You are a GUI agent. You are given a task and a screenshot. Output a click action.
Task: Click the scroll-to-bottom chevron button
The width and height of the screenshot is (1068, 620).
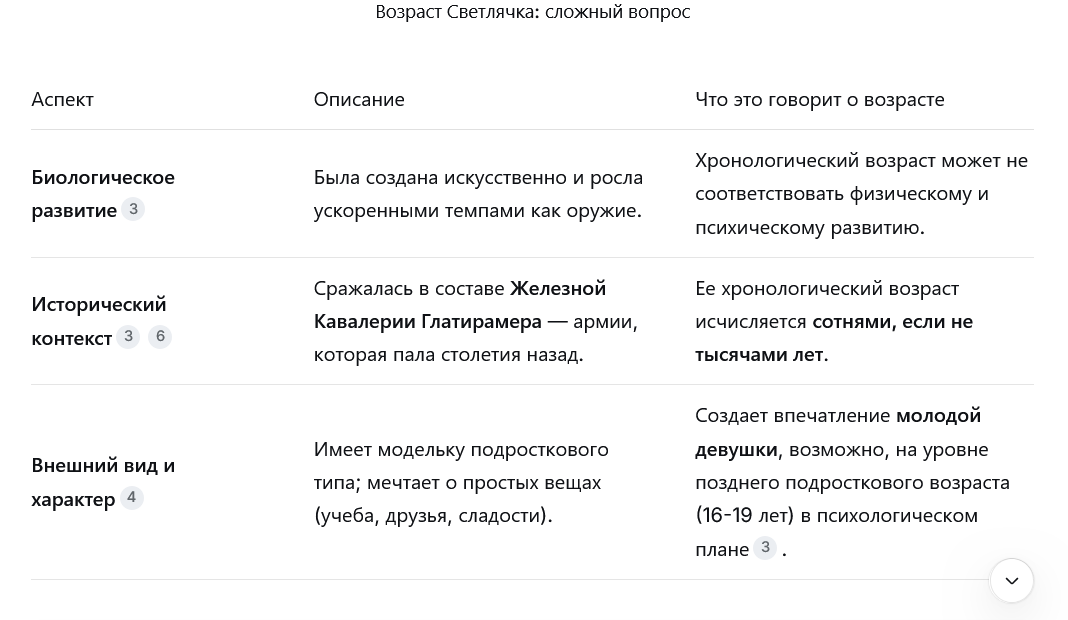pyautogui.click(x=1011, y=580)
